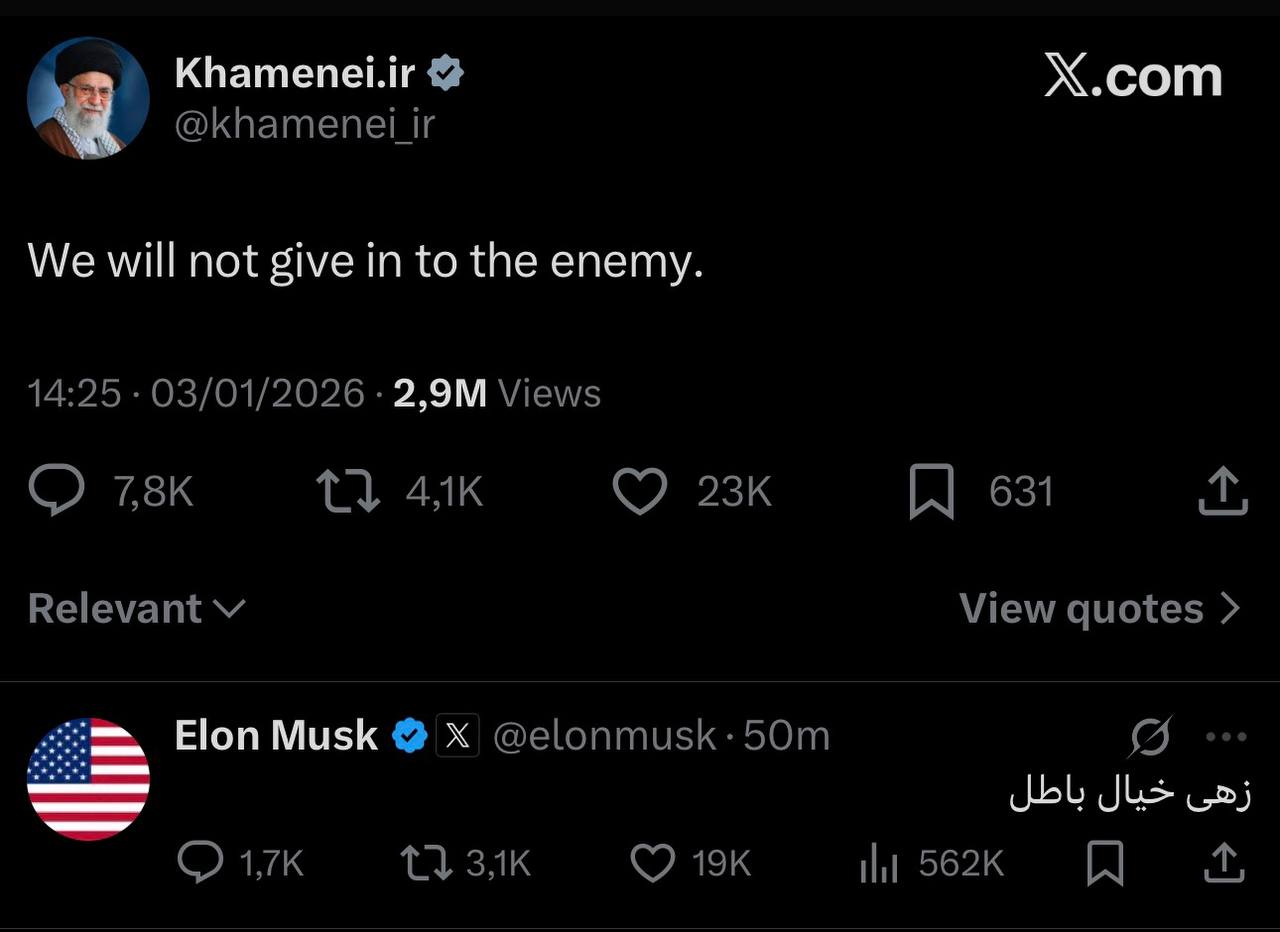Click the @khamenei_ir handle
Viewport: 1280px width, 932px height.
(305, 125)
